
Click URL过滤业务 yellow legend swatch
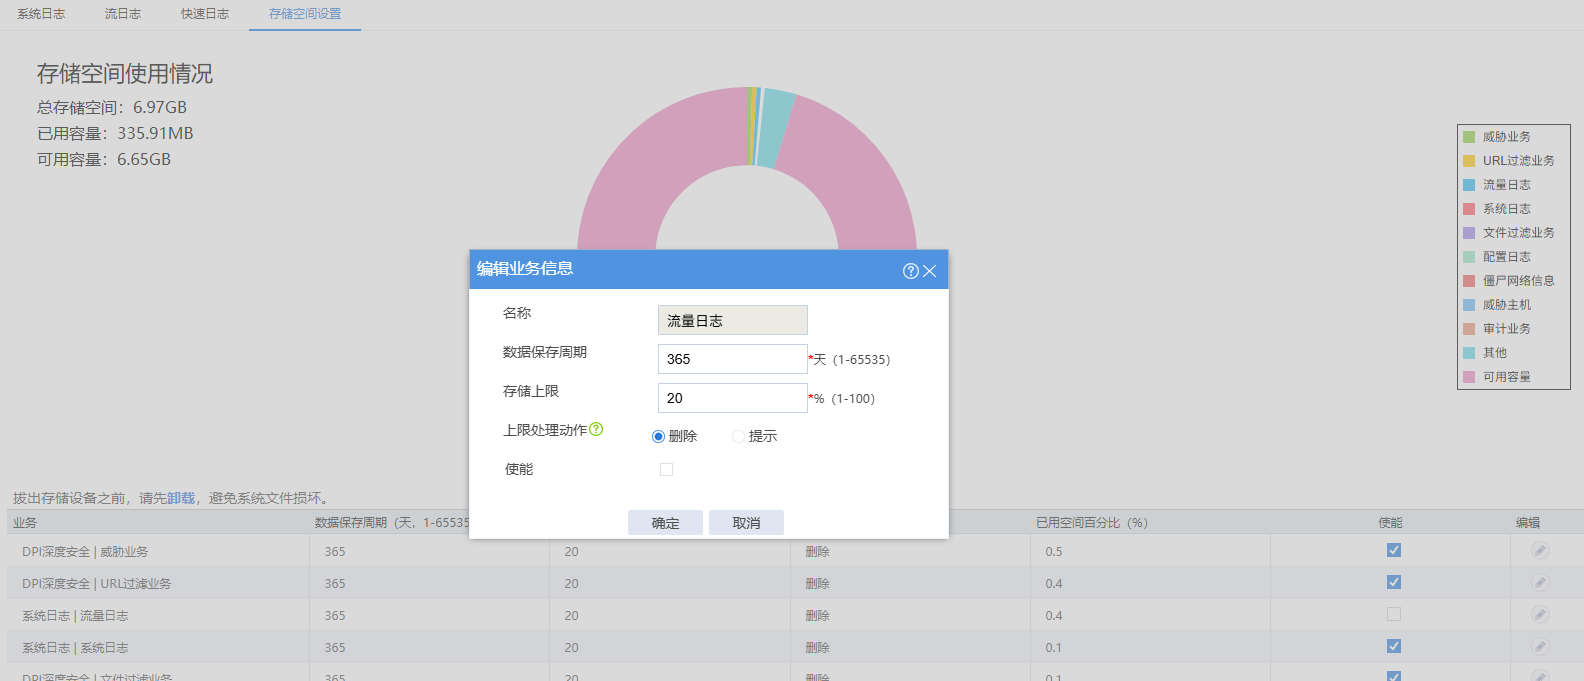1469,161
